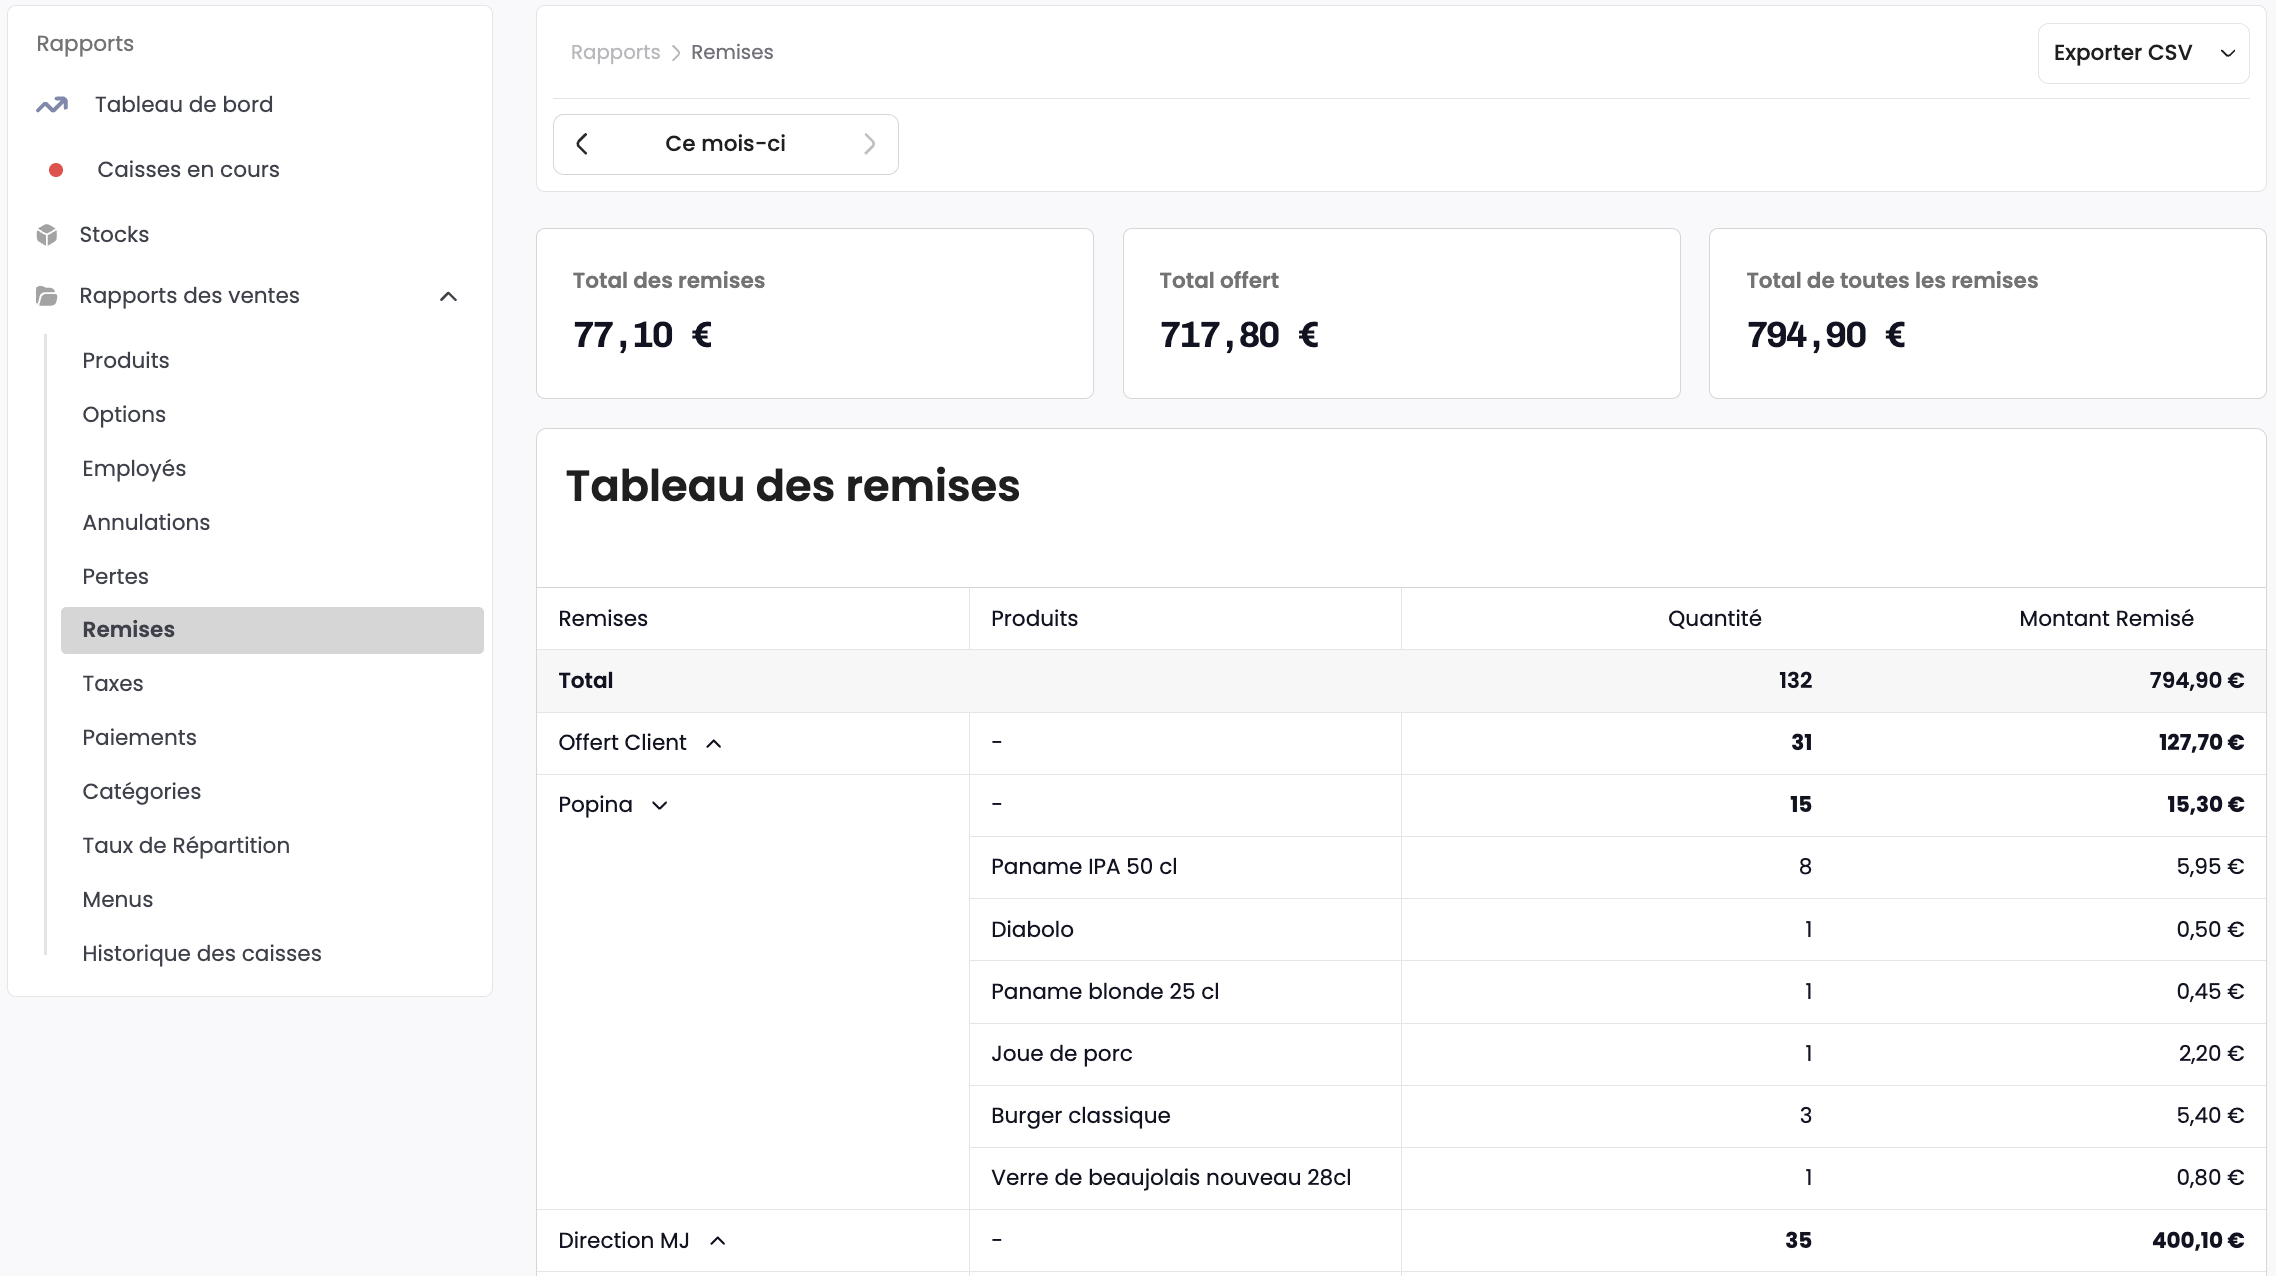Viewport: 2276px width, 1276px height.
Task: Select Taxes in the sidebar
Action: pos(112,683)
